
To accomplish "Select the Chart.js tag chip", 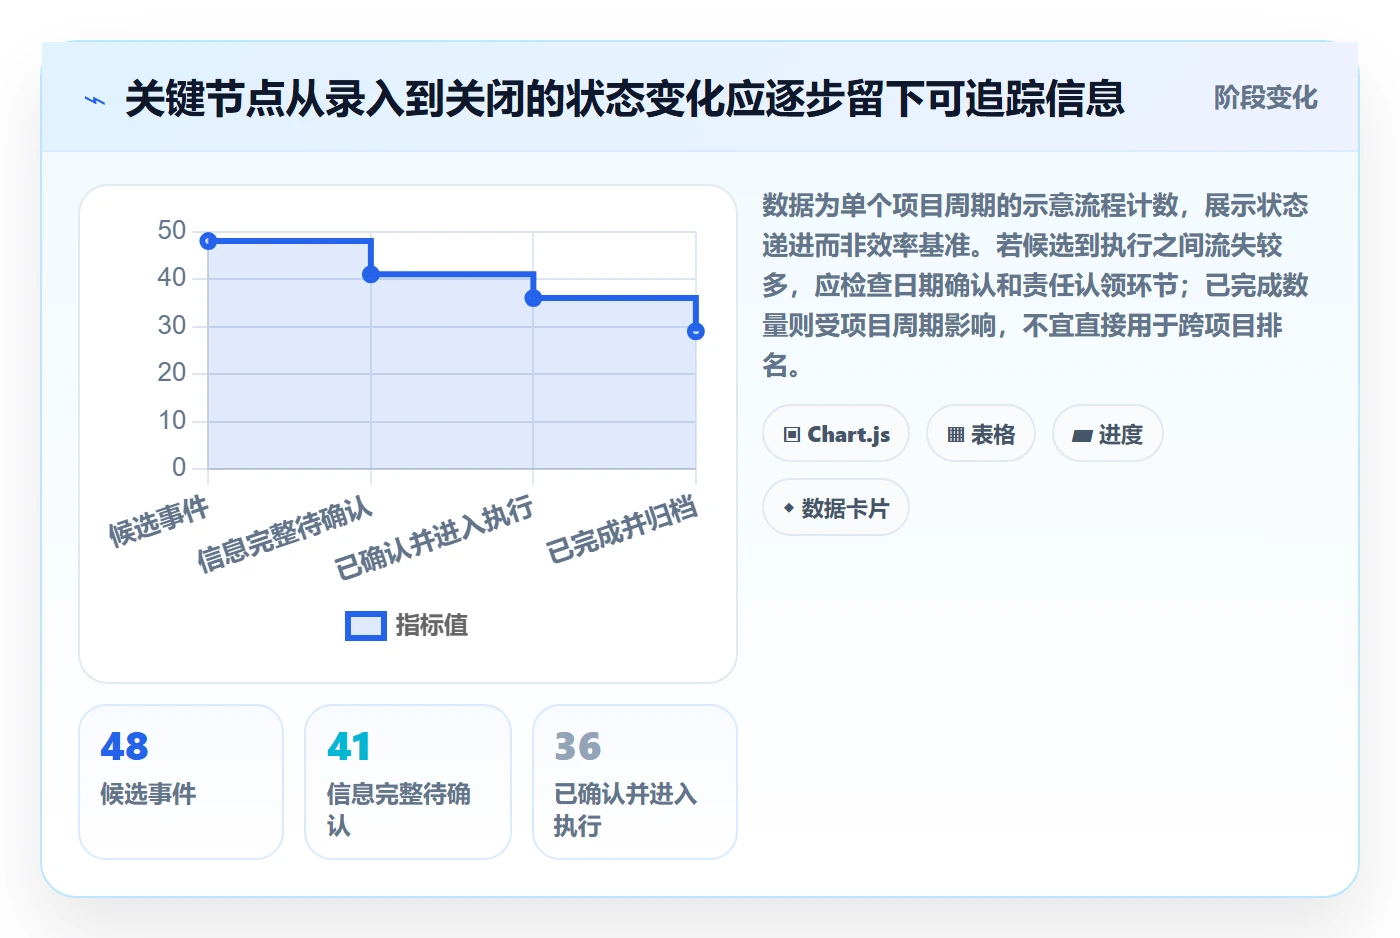I will (836, 434).
